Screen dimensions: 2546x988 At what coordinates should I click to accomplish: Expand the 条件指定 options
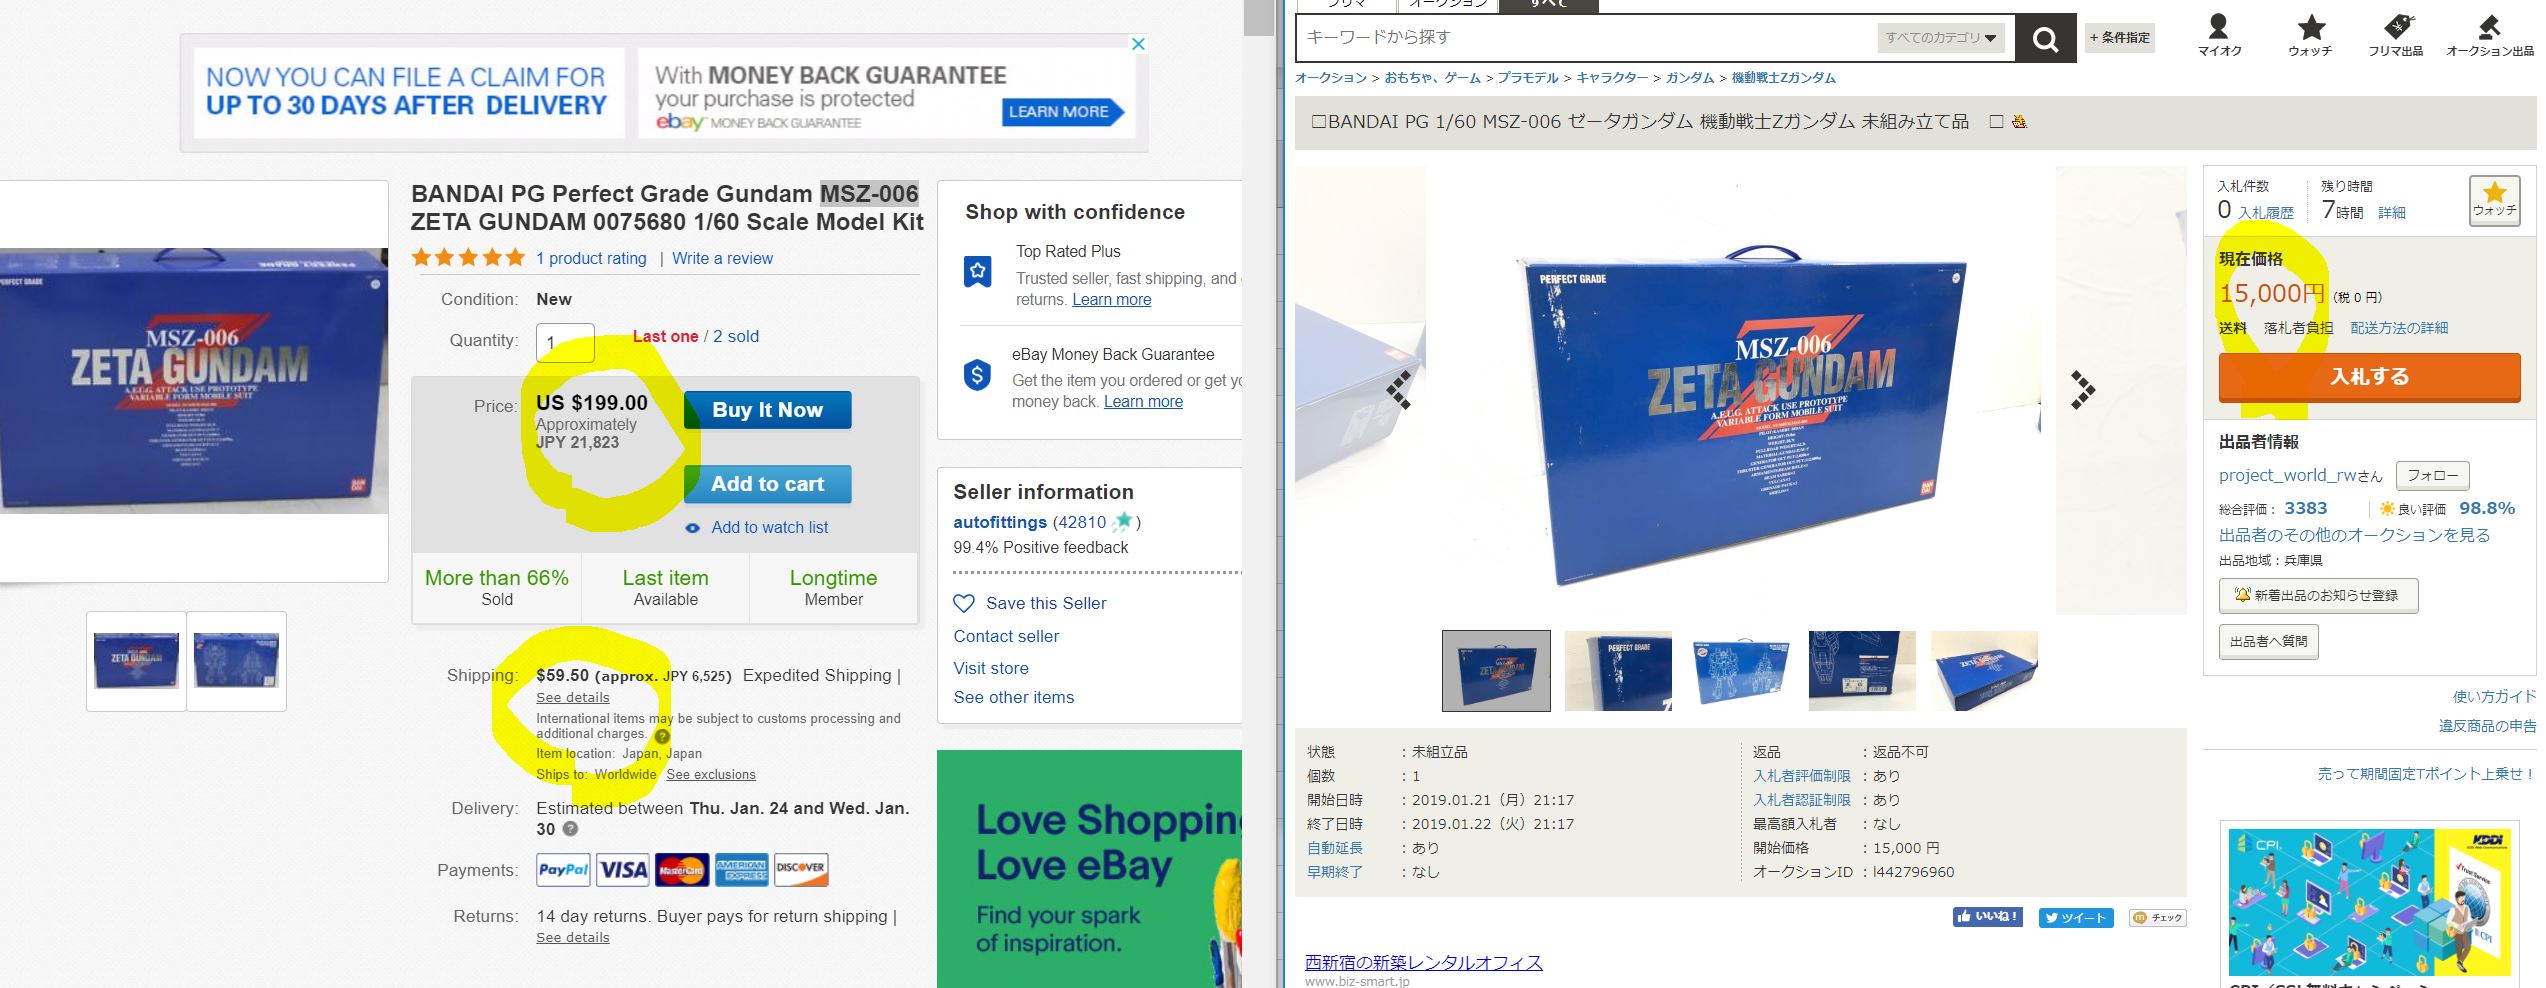tap(2120, 38)
